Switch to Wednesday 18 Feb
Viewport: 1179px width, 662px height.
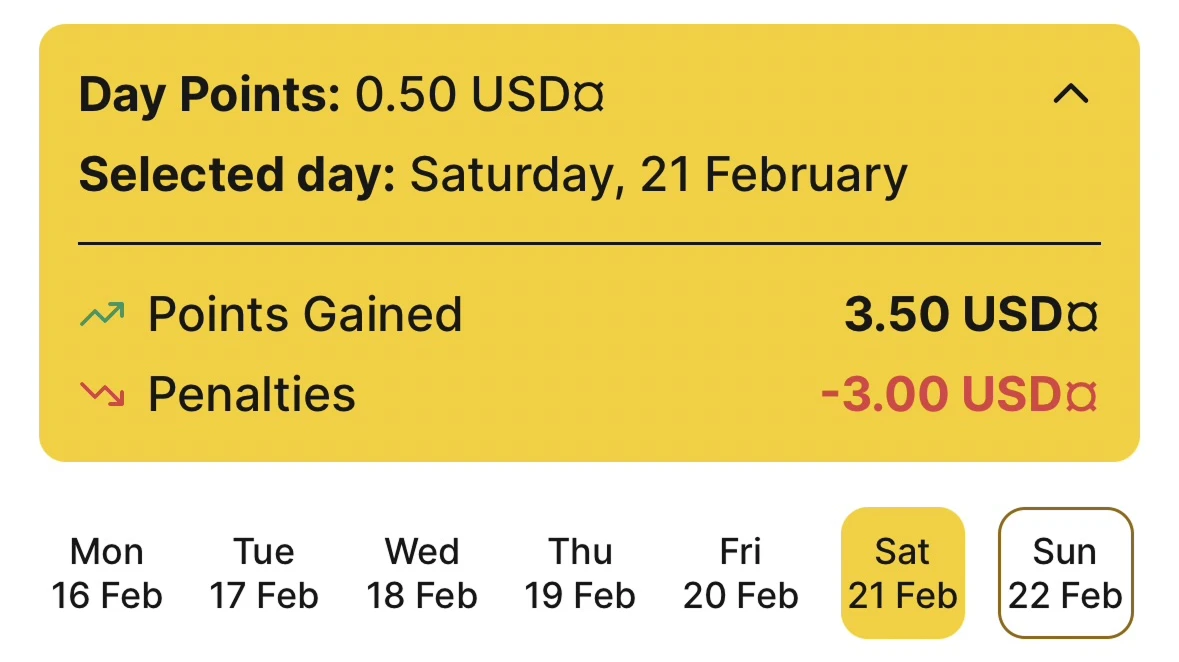point(422,572)
